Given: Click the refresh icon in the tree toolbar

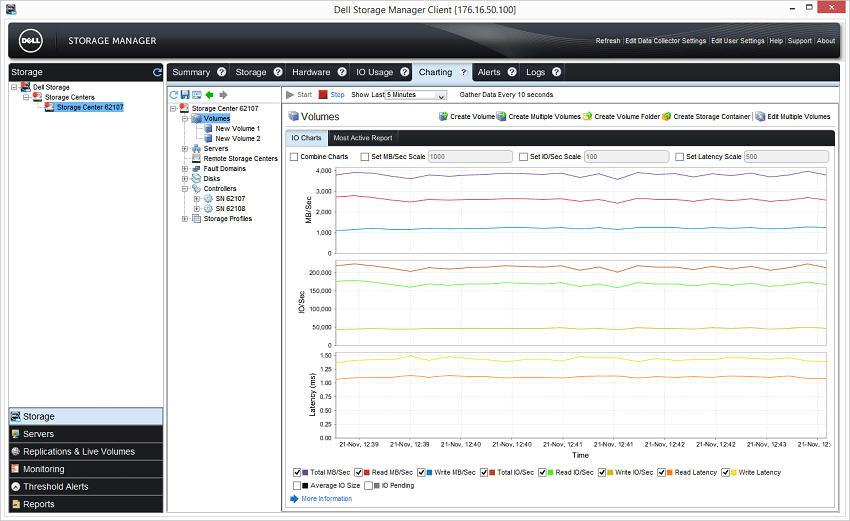Looking at the screenshot, I should 173,95.
